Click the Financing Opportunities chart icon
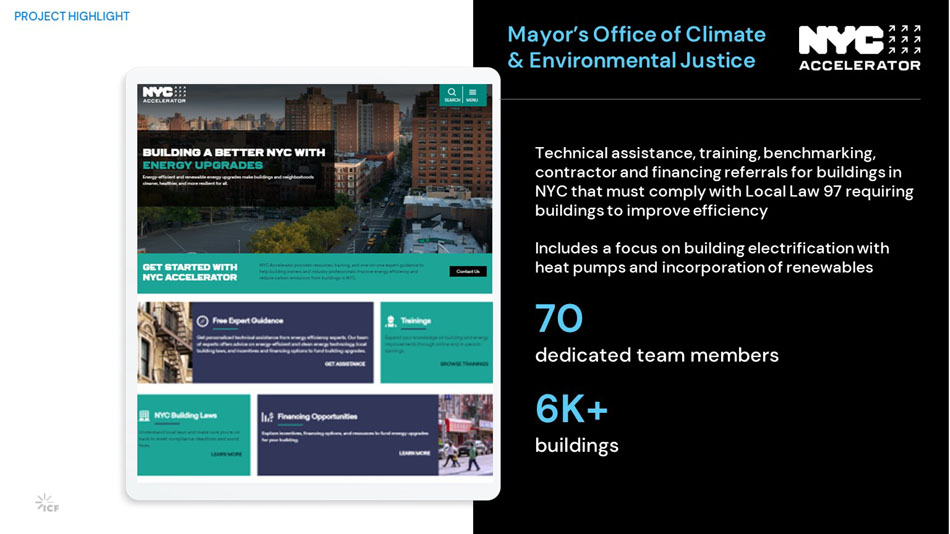Image resolution: width=950 pixels, height=534 pixels. [266, 417]
